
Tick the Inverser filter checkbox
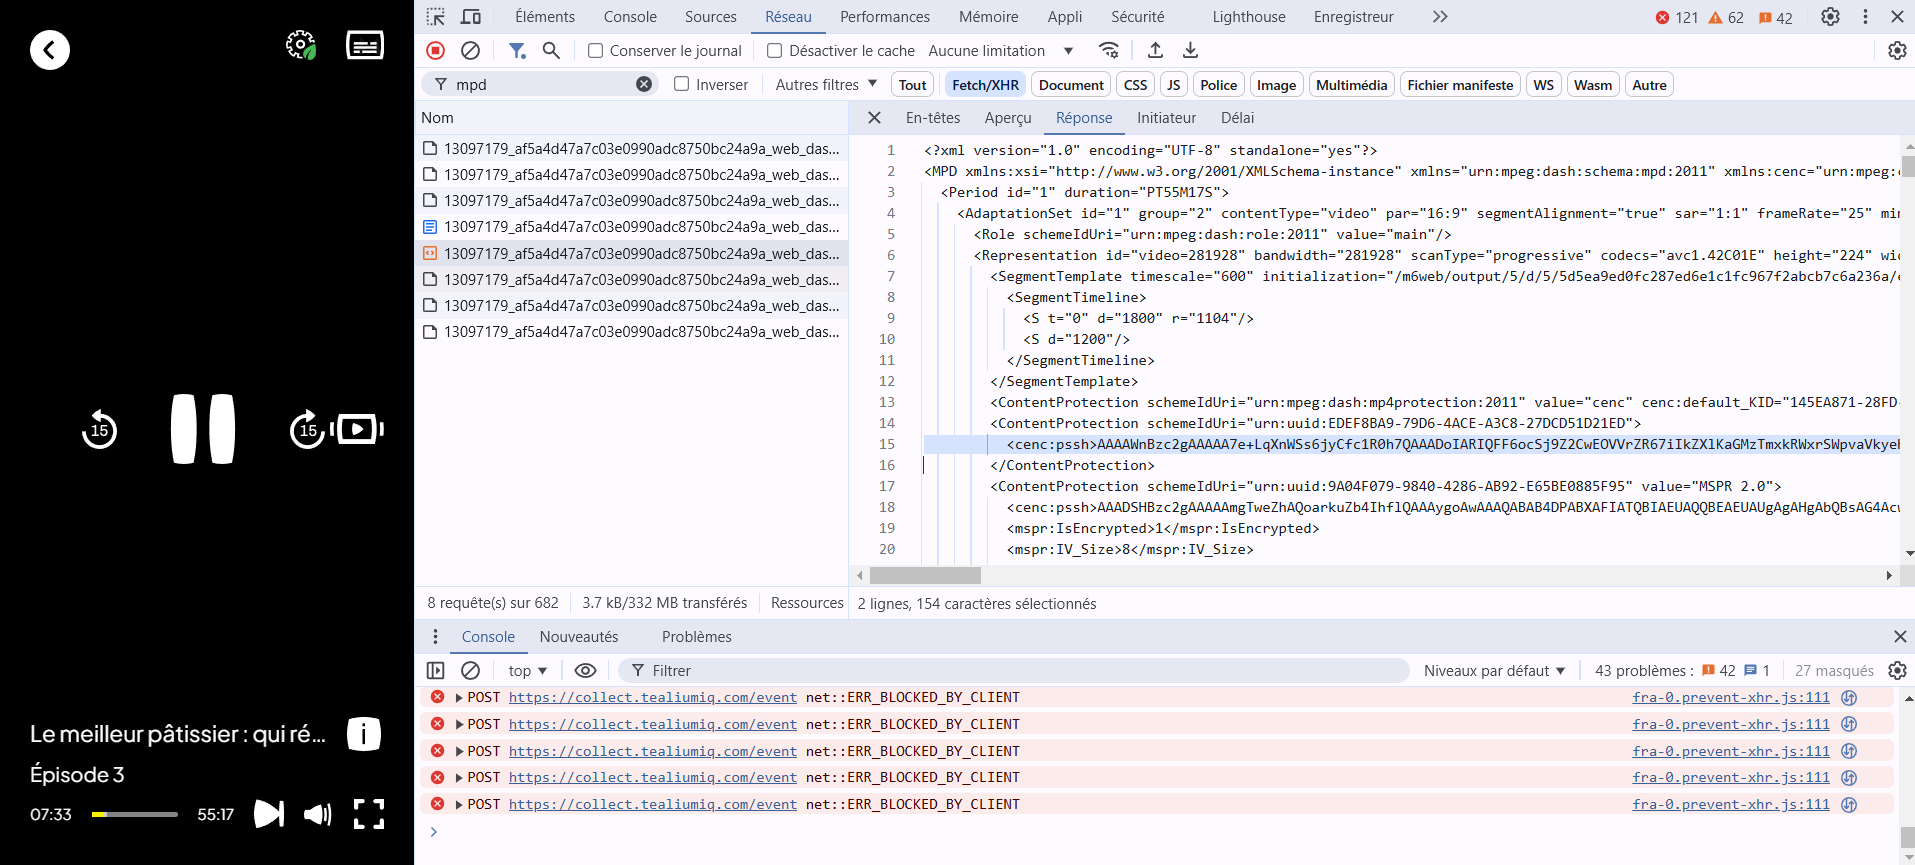click(682, 84)
